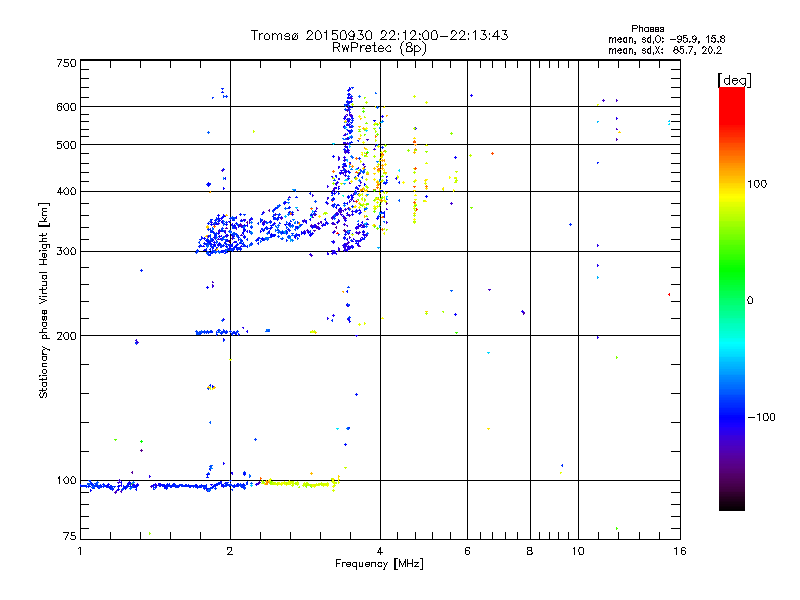Click the height axis label "200"
Image resolution: width=800 pixels, height=600 pixels.
coord(66,336)
